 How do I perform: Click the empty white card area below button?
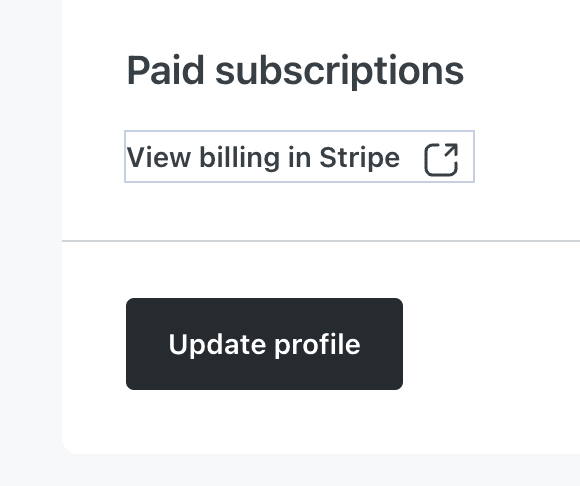click(x=321, y=422)
